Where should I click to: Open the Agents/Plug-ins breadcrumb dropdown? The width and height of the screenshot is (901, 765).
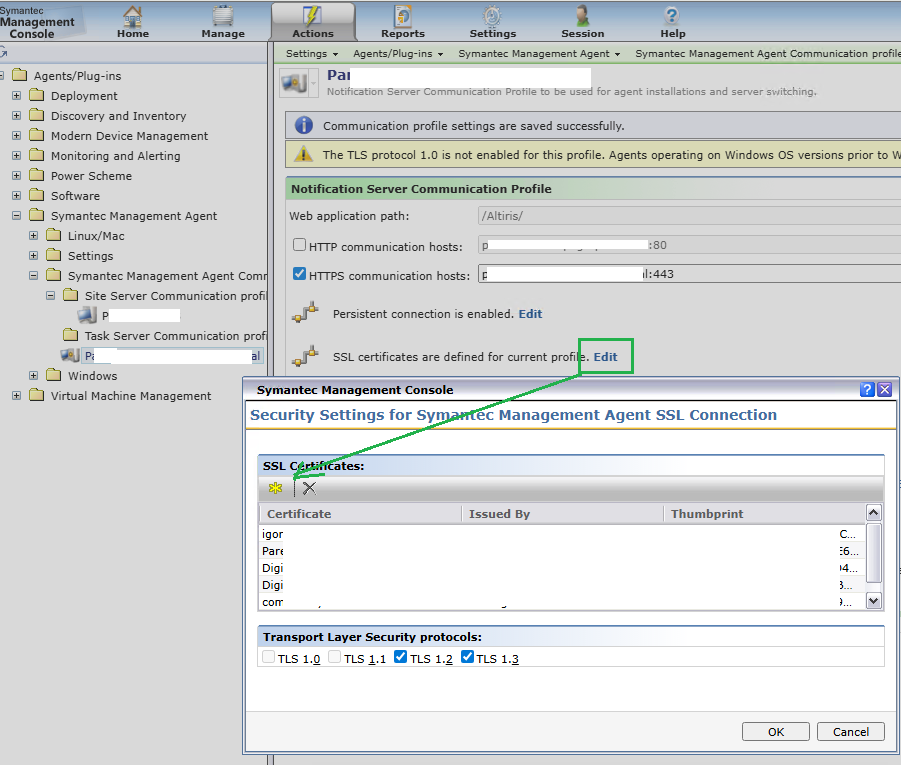click(398, 53)
